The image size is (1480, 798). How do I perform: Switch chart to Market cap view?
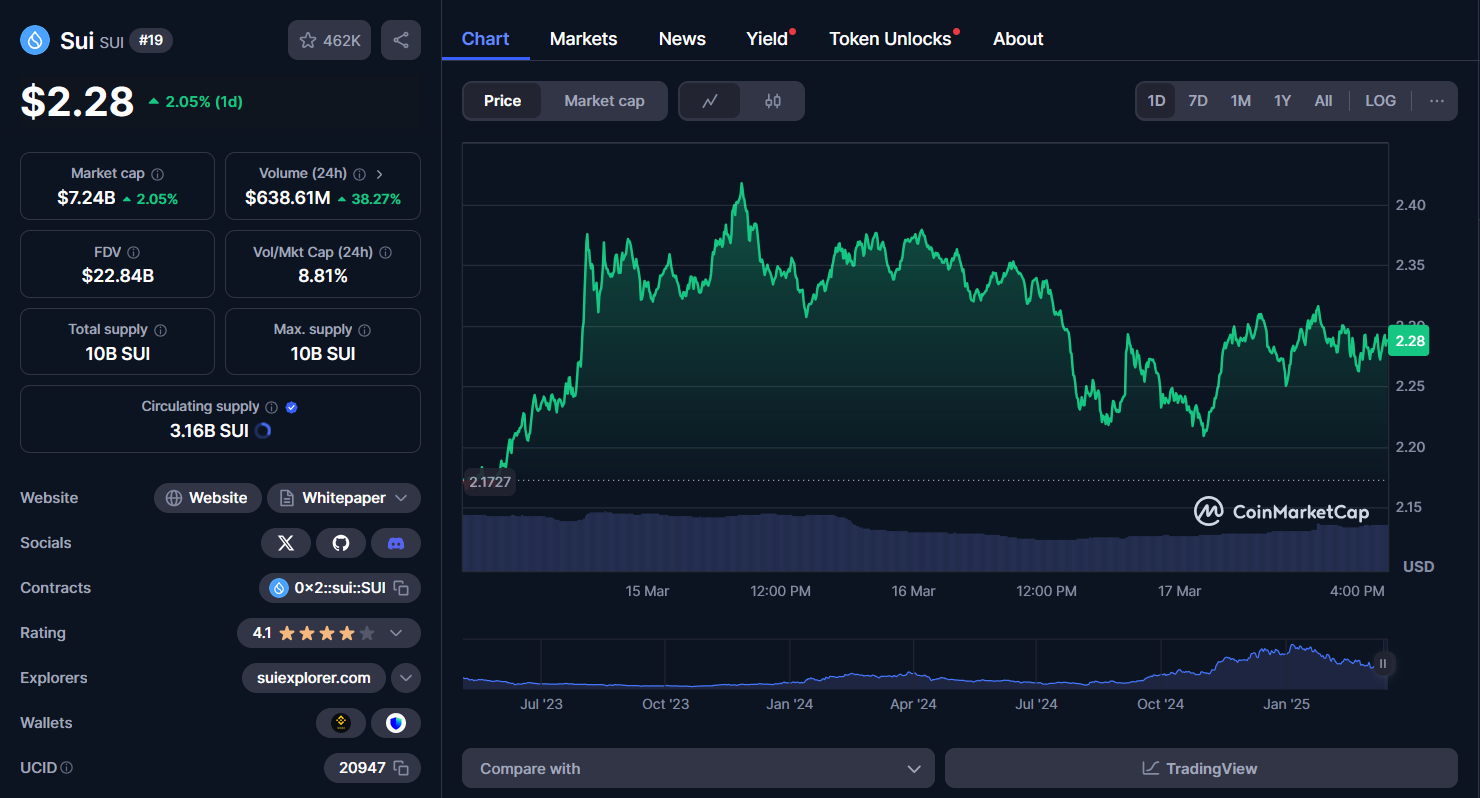604,101
